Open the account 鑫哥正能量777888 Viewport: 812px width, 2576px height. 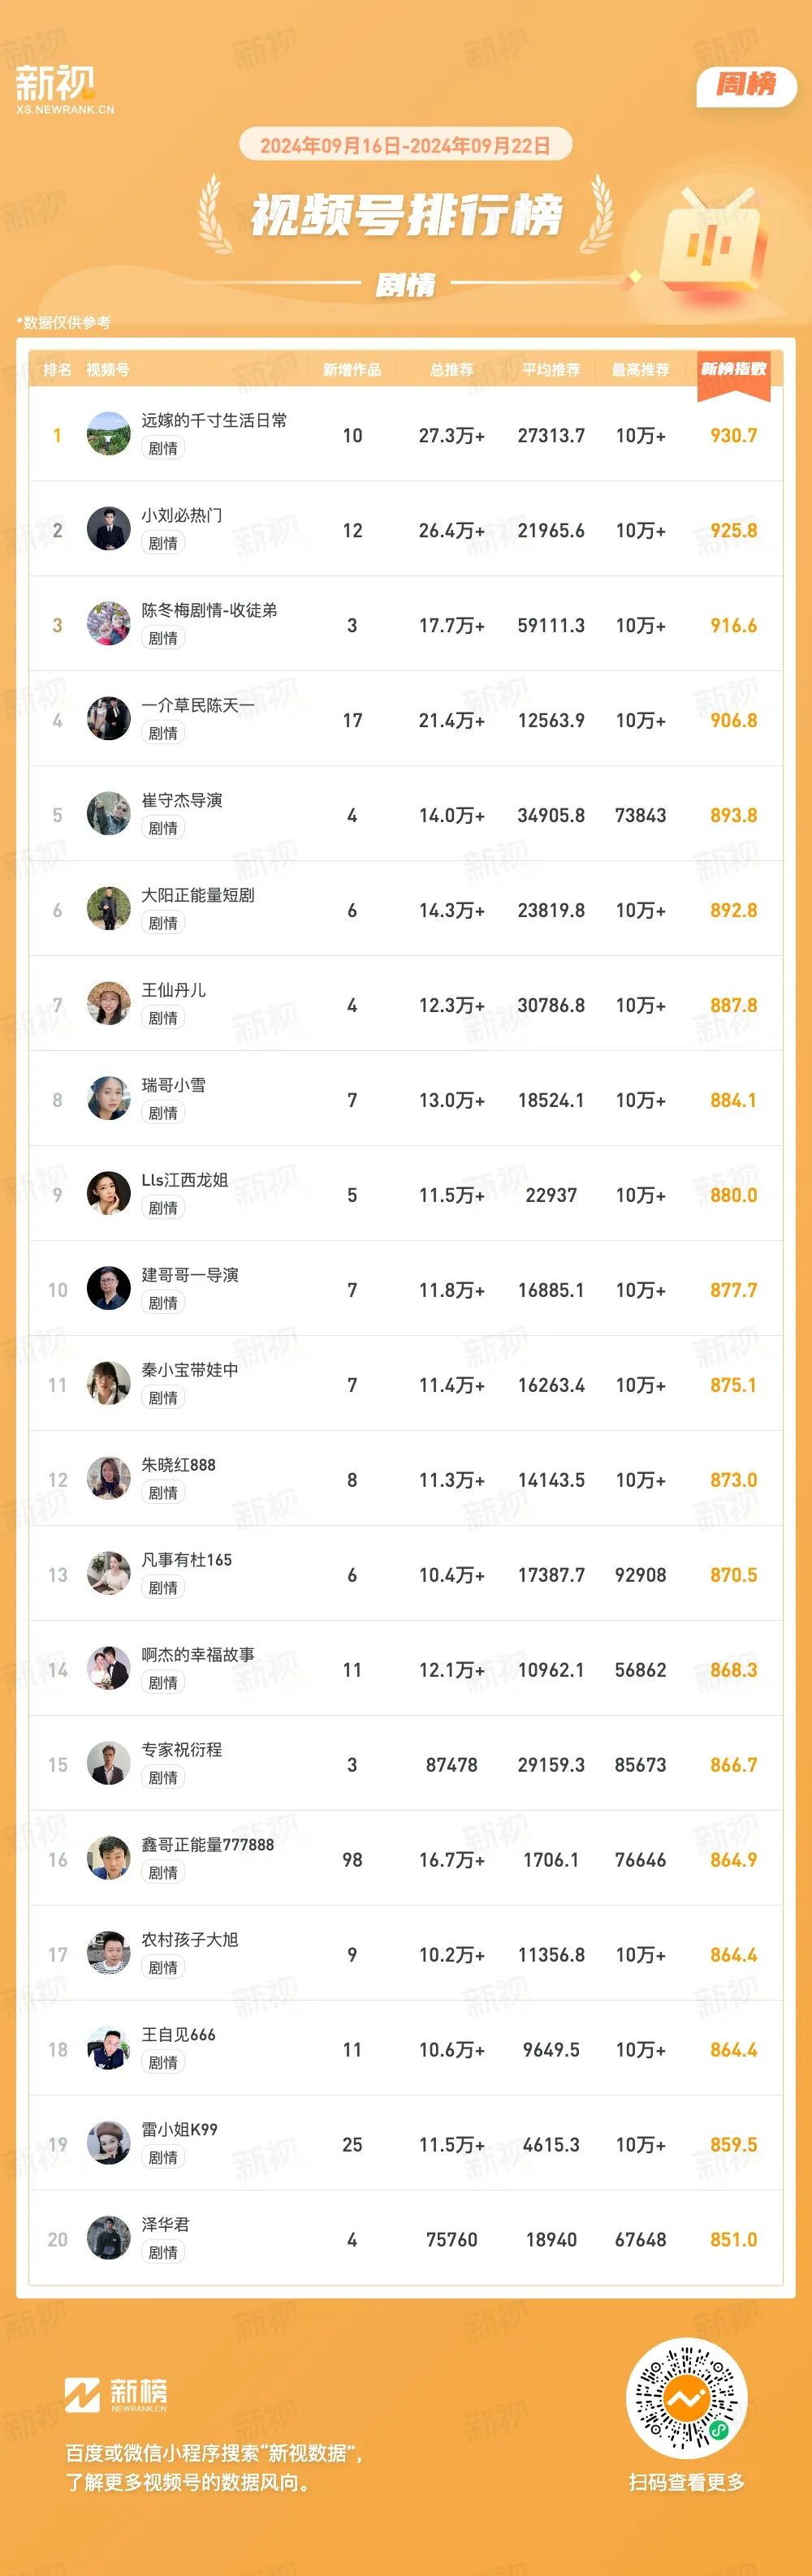click(x=207, y=1844)
